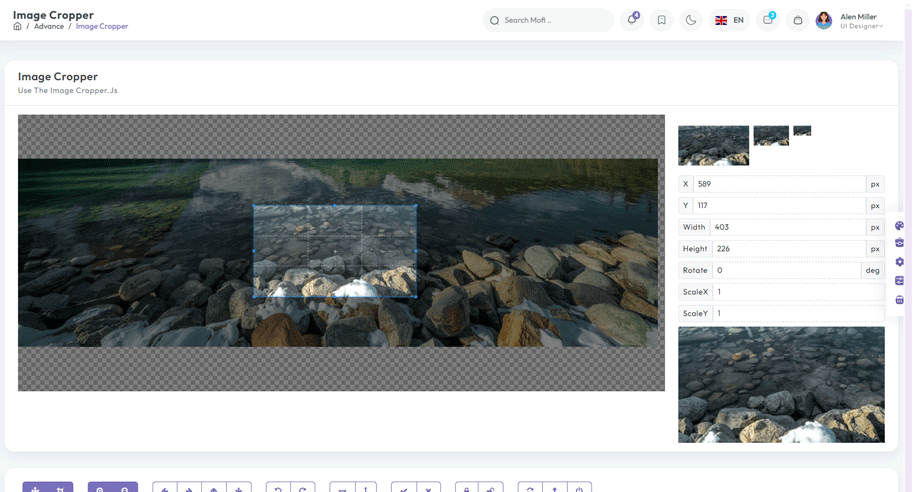Click the Width input field
Screen dimensions: 913x492
(x=787, y=227)
